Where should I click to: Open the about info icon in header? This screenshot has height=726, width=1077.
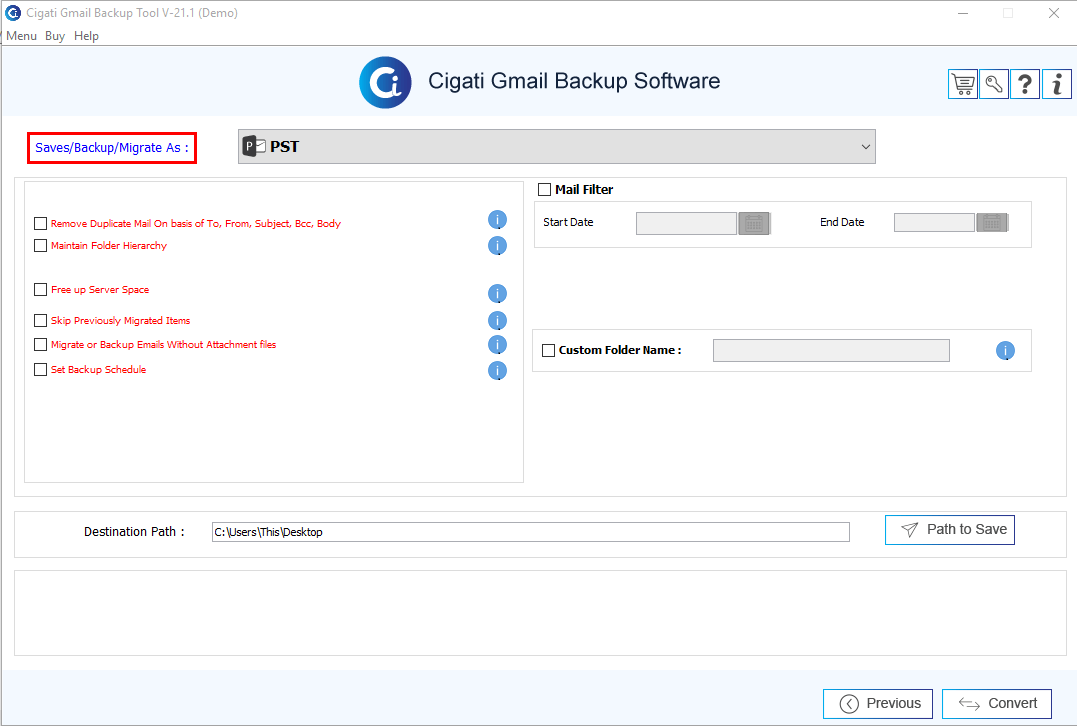(1056, 84)
